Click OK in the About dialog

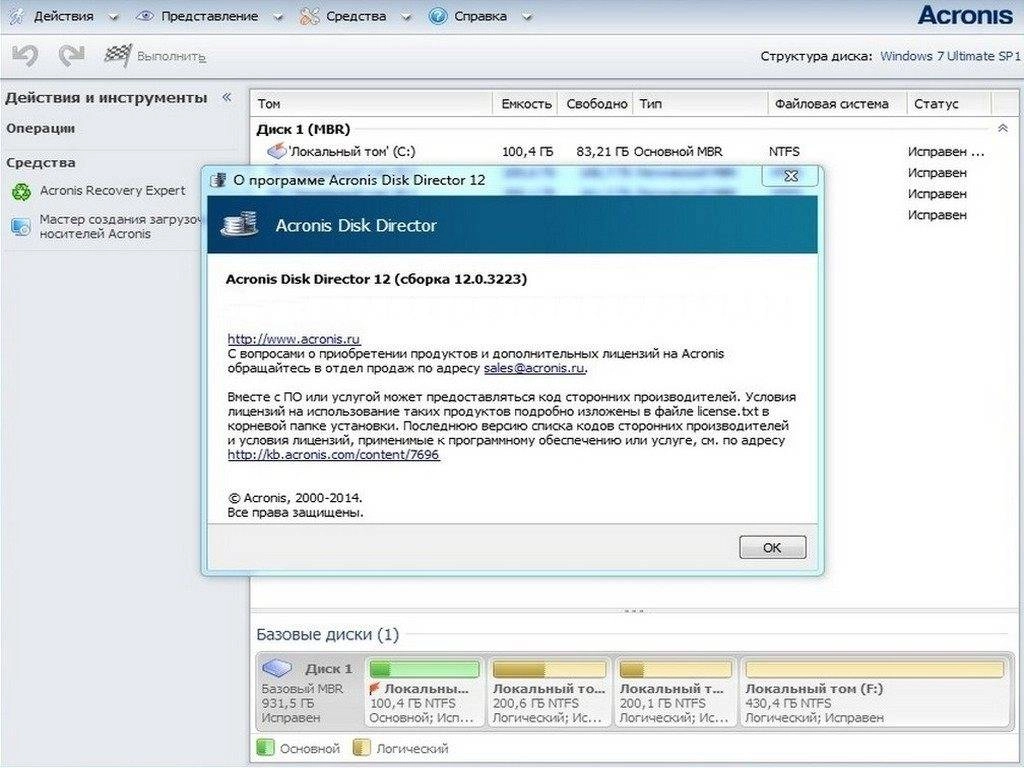click(x=773, y=547)
